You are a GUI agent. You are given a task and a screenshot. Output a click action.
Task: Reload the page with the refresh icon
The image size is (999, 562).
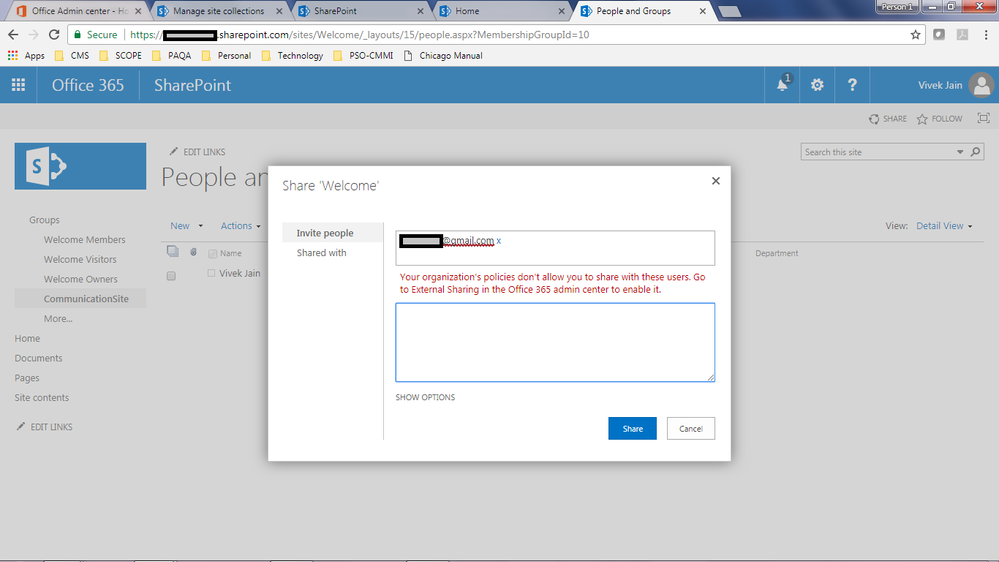pos(54,34)
